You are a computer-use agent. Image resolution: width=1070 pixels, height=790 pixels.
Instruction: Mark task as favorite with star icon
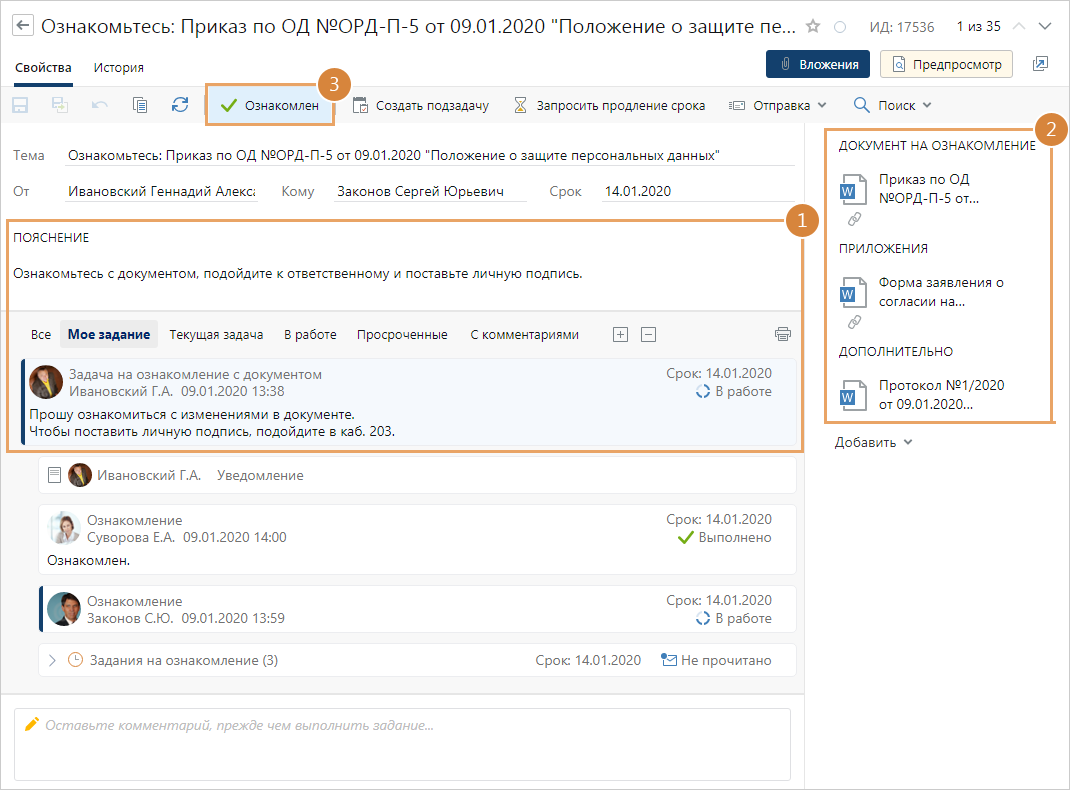814,26
